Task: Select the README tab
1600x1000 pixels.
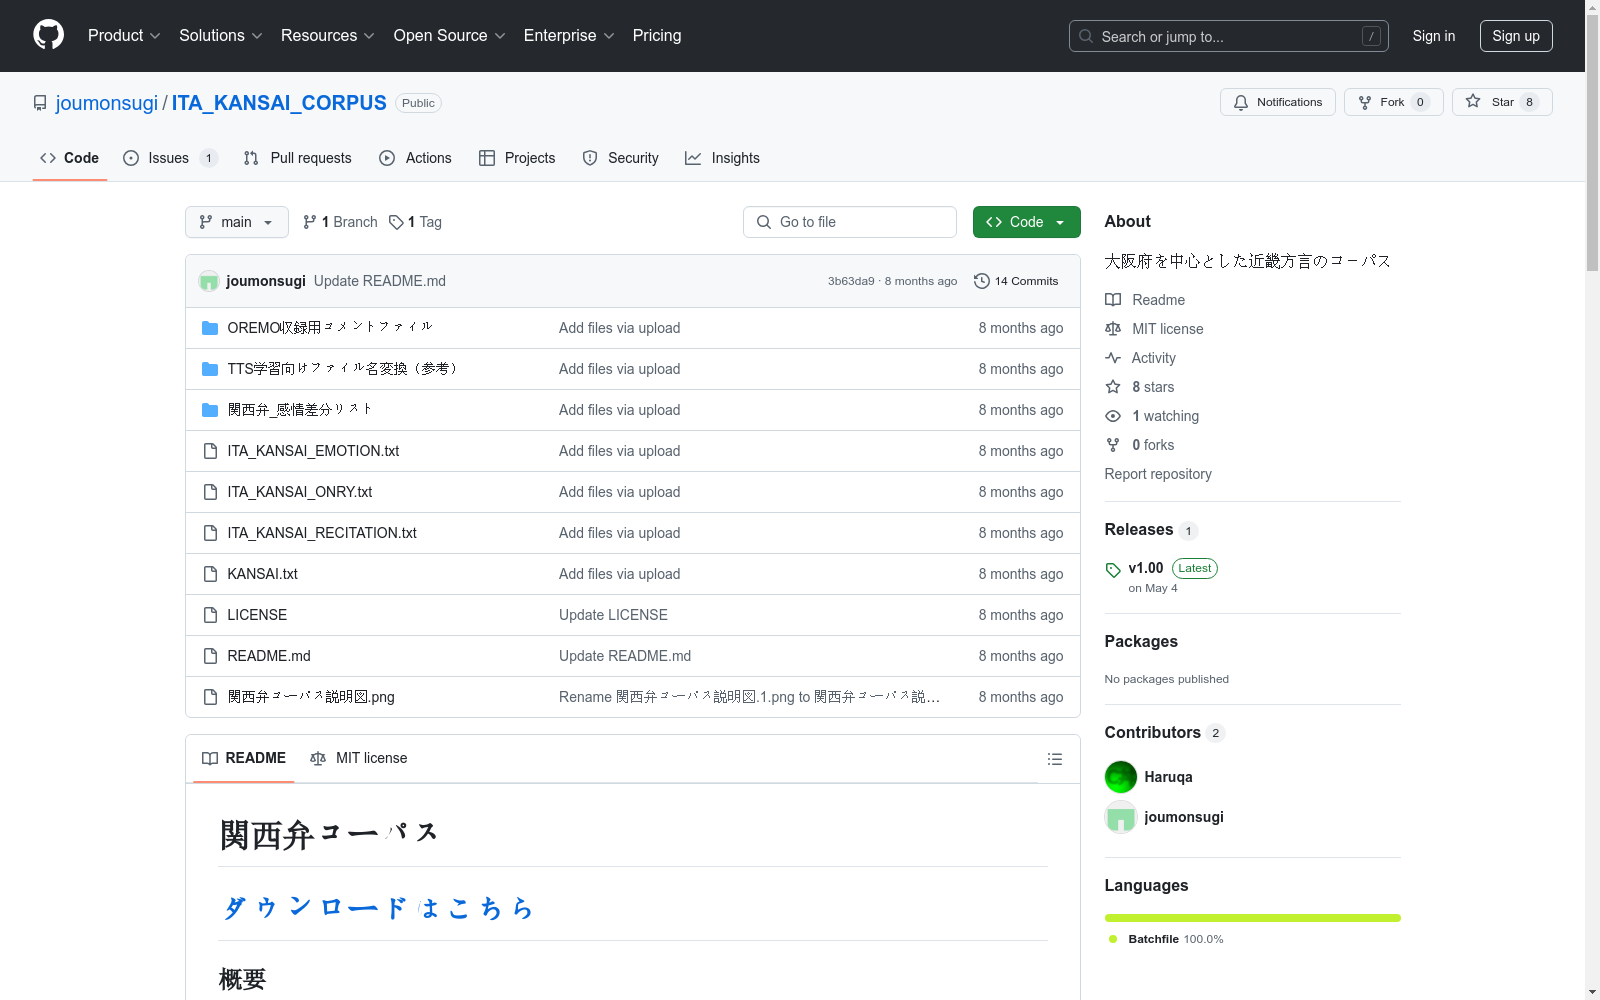Action: click(244, 758)
